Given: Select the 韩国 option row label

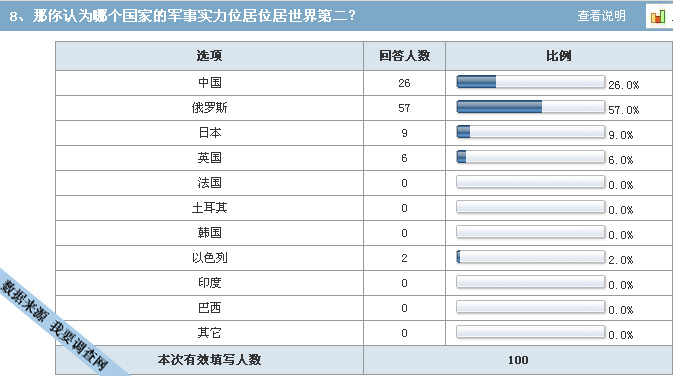Looking at the screenshot, I should (x=209, y=233).
